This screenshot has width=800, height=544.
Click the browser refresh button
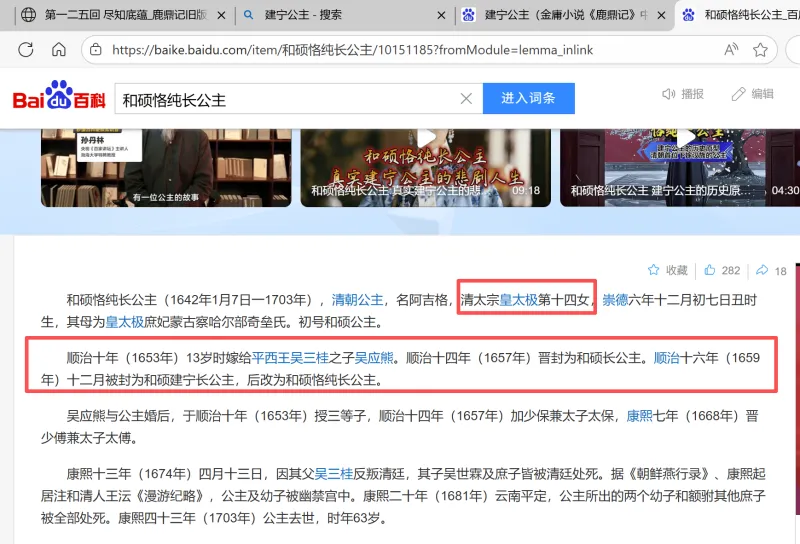click(x=26, y=49)
